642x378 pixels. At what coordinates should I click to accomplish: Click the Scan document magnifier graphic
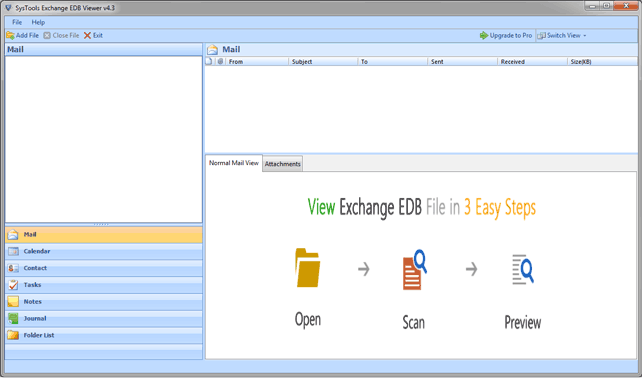coord(414,270)
